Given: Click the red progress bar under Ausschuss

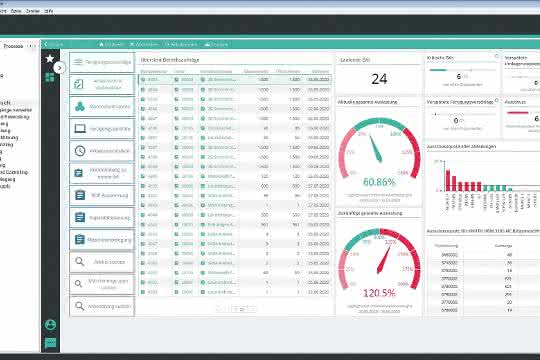Looking at the screenshot, I should 518,113.
